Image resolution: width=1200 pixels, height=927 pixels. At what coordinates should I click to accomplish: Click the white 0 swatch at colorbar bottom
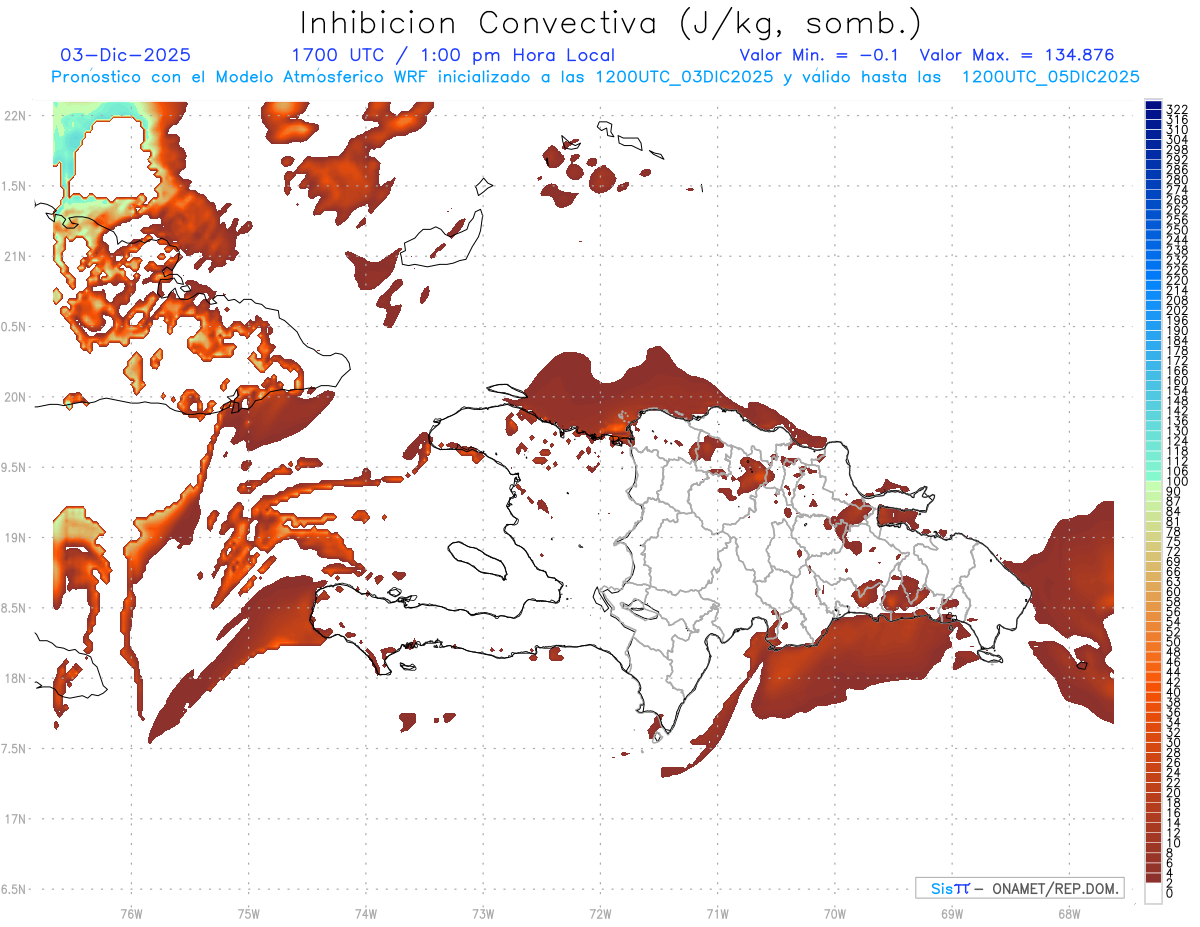click(1153, 892)
